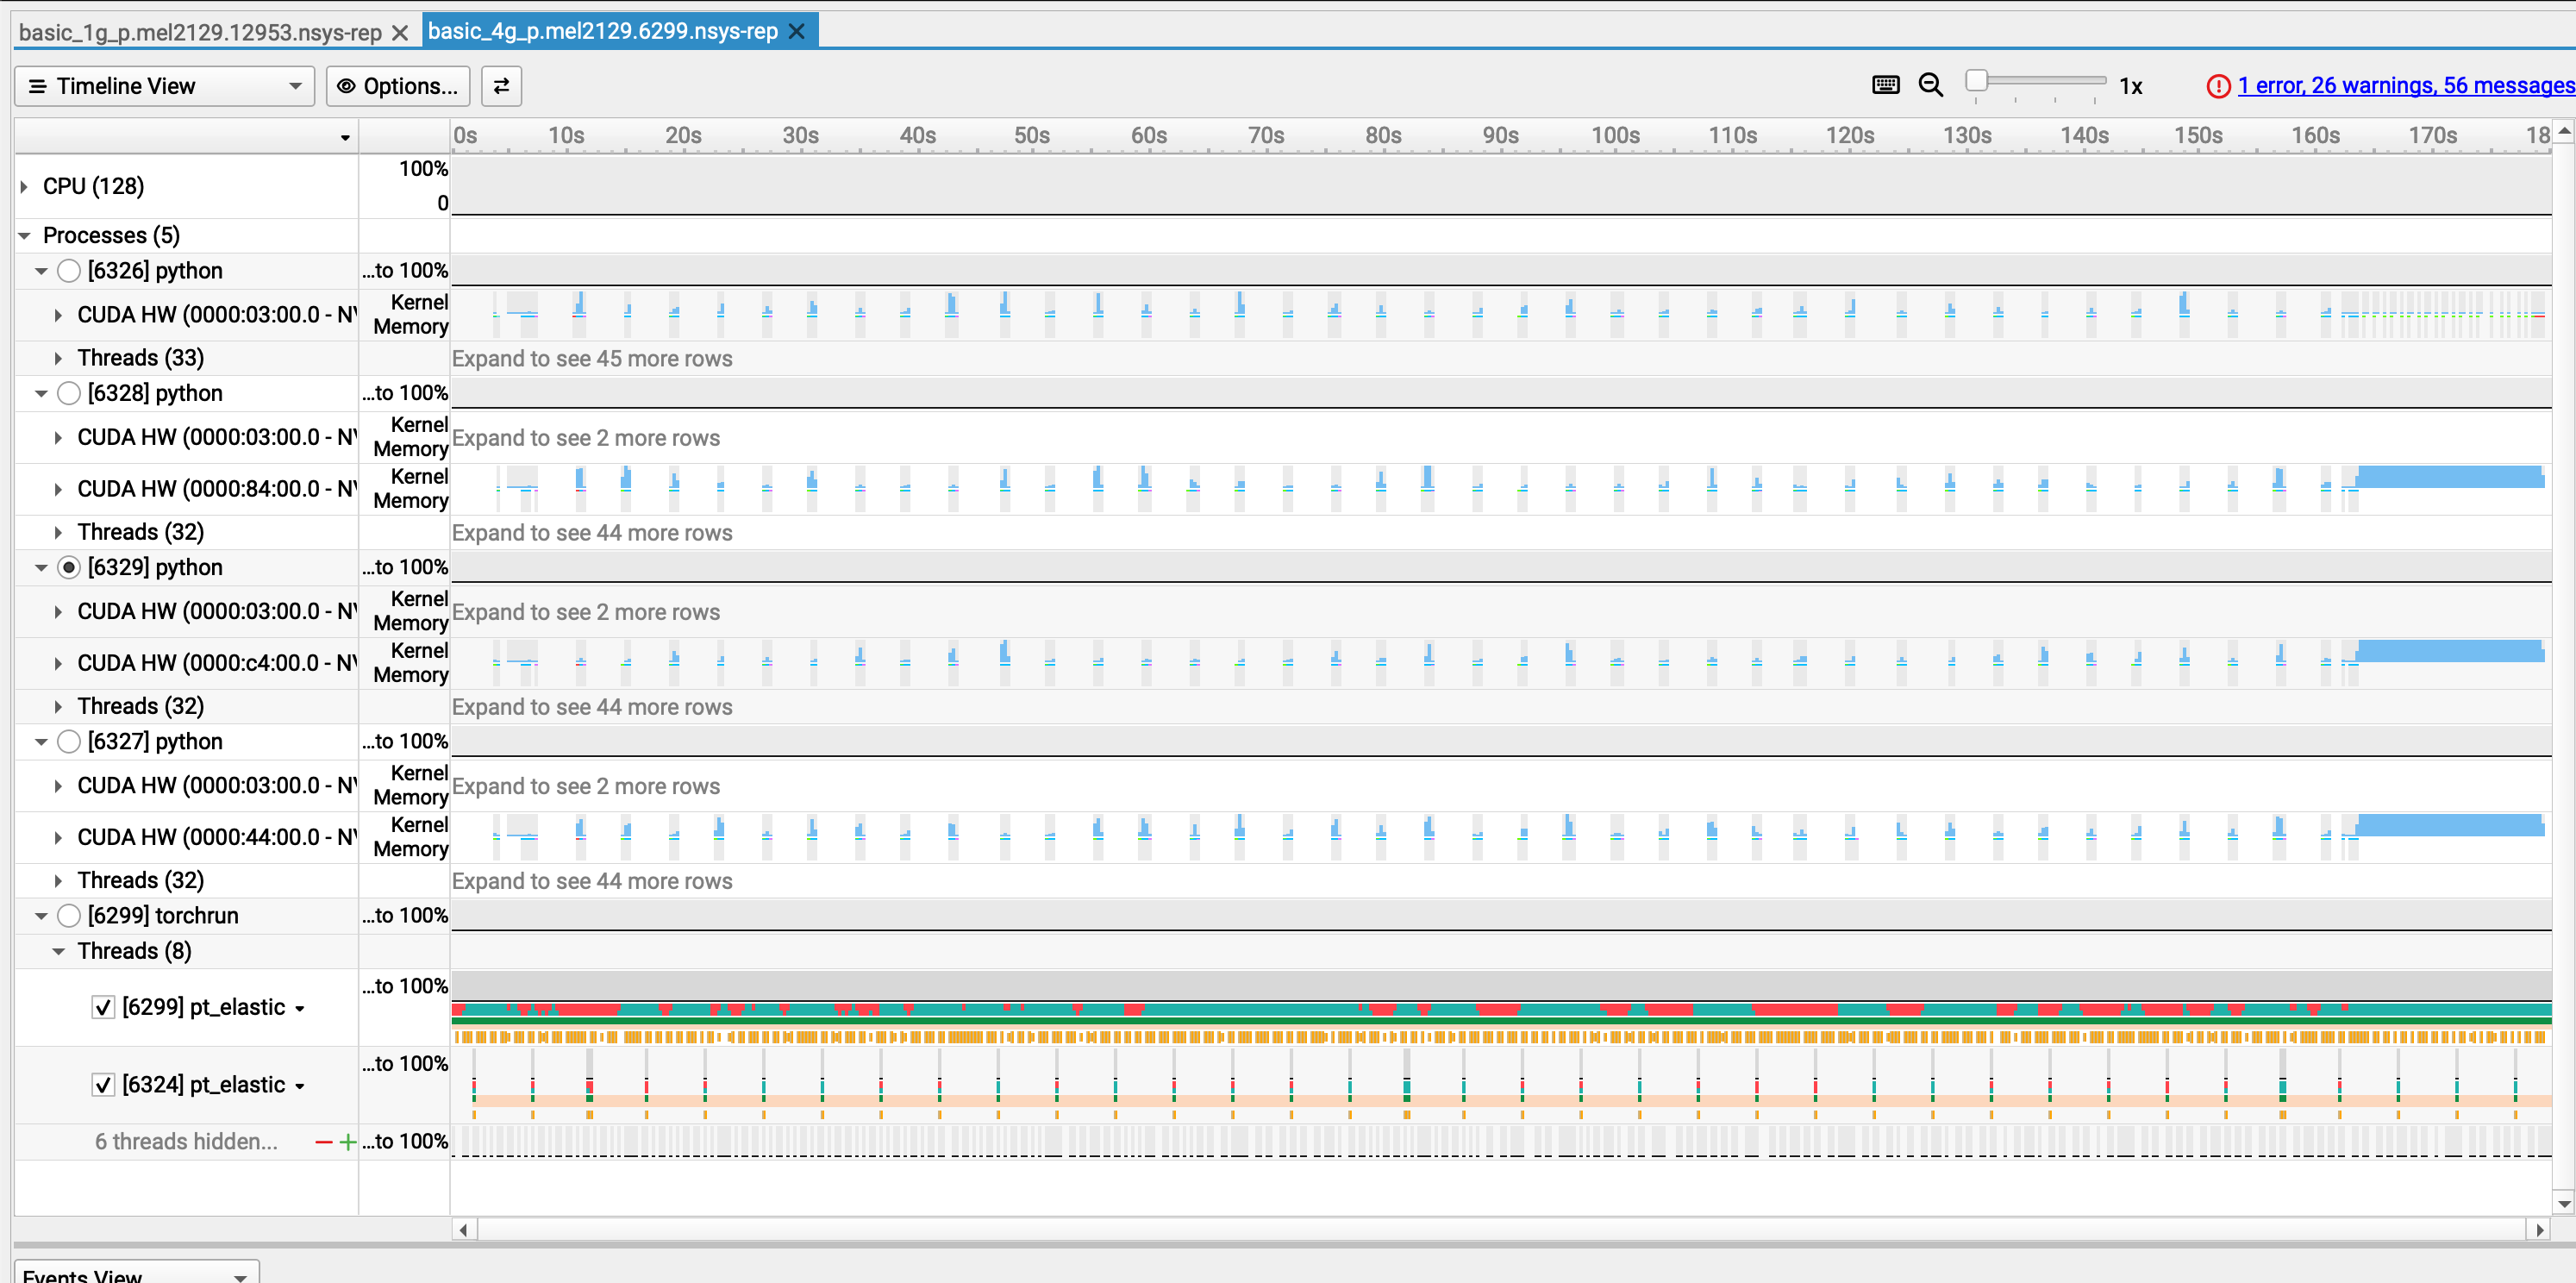The width and height of the screenshot is (2576, 1283).
Task: Close the basic_4g_p.mel2129.6299.nsys-rep tab
Action: [x=797, y=32]
